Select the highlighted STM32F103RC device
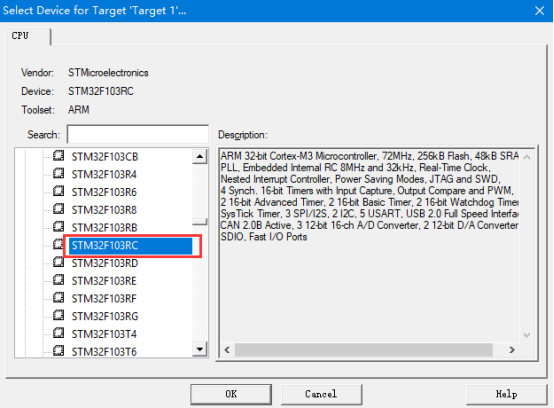554x408 pixels. (x=131, y=246)
